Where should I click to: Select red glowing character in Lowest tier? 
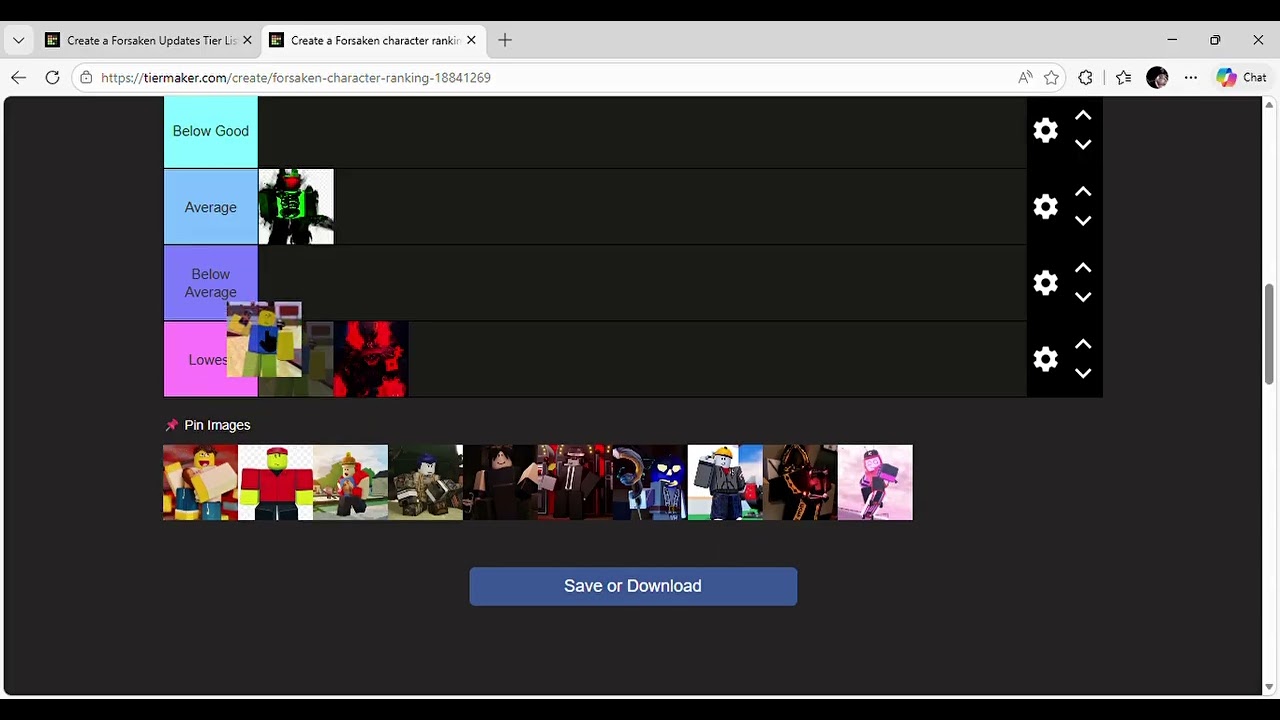point(371,359)
